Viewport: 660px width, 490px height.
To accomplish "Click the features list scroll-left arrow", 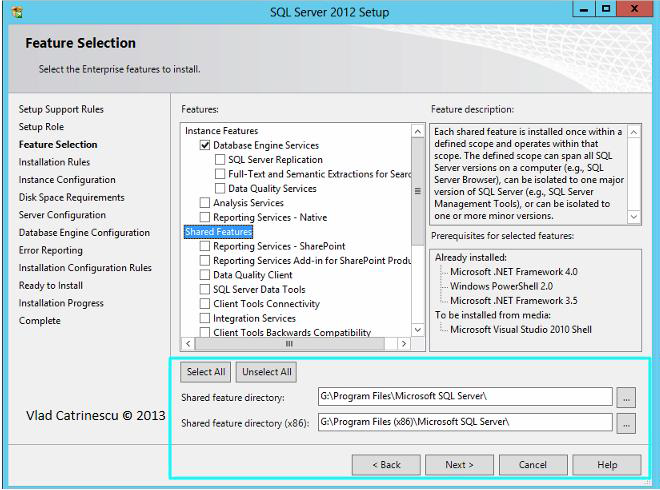I will [188, 344].
